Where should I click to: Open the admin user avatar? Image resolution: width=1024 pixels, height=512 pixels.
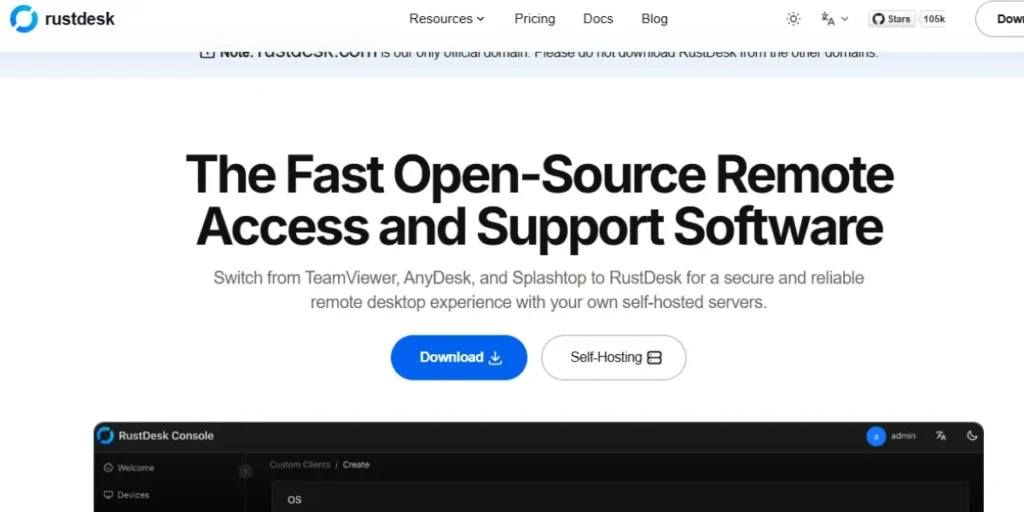click(x=876, y=436)
